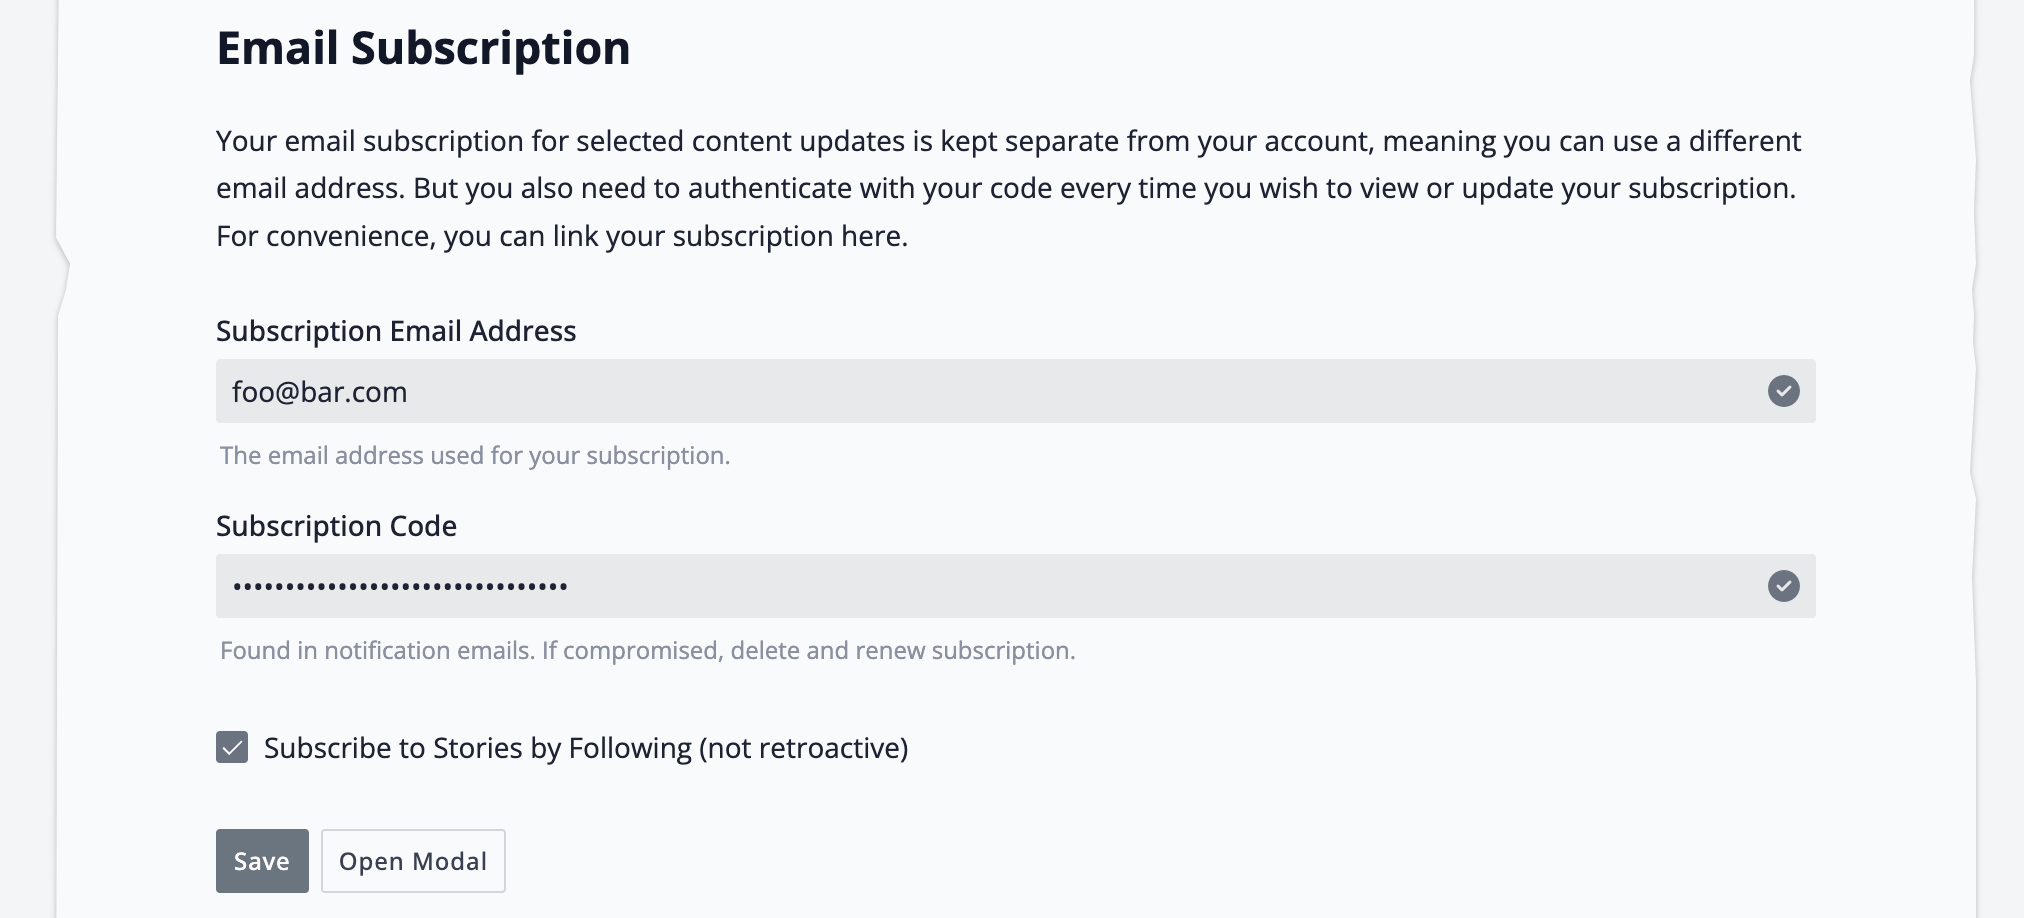Screen dimensions: 2024x918
Task: Focus the masked Subscription Code input field
Action: coord(1000,586)
